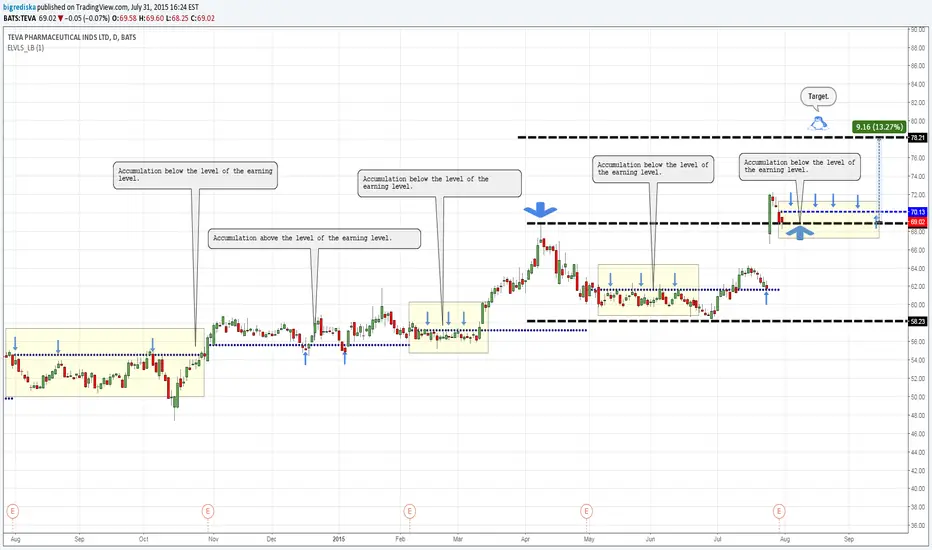Click the Nov label on the time axis

coord(213,539)
